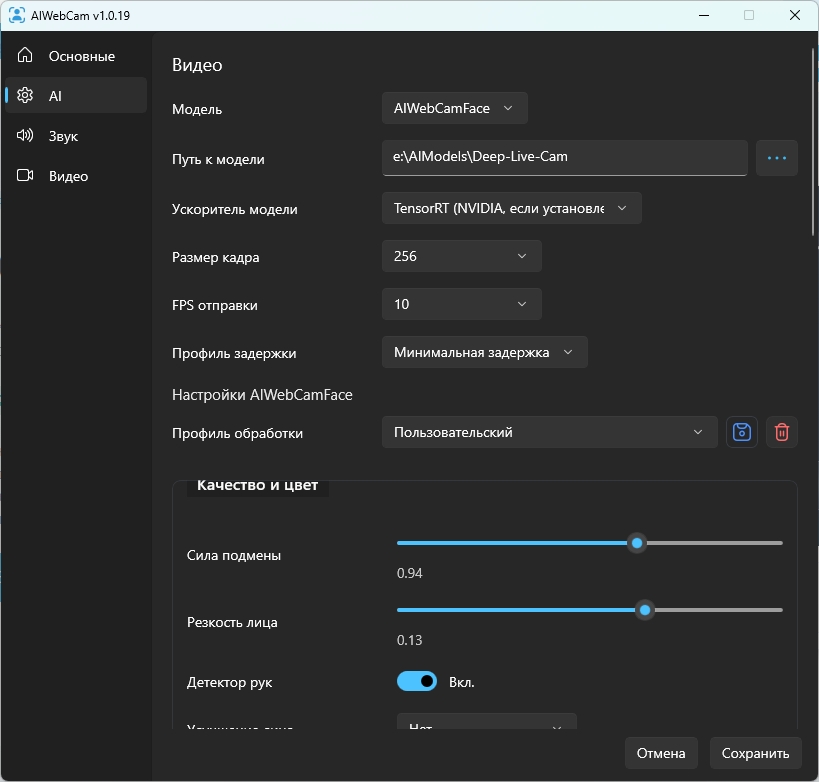The image size is (819, 782).
Task: Expand the Ускоритель модели TensorRT dropdown
Action: click(x=511, y=208)
